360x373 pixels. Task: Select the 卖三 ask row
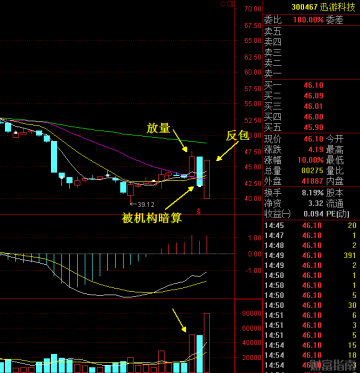click(x=311, y=52)
